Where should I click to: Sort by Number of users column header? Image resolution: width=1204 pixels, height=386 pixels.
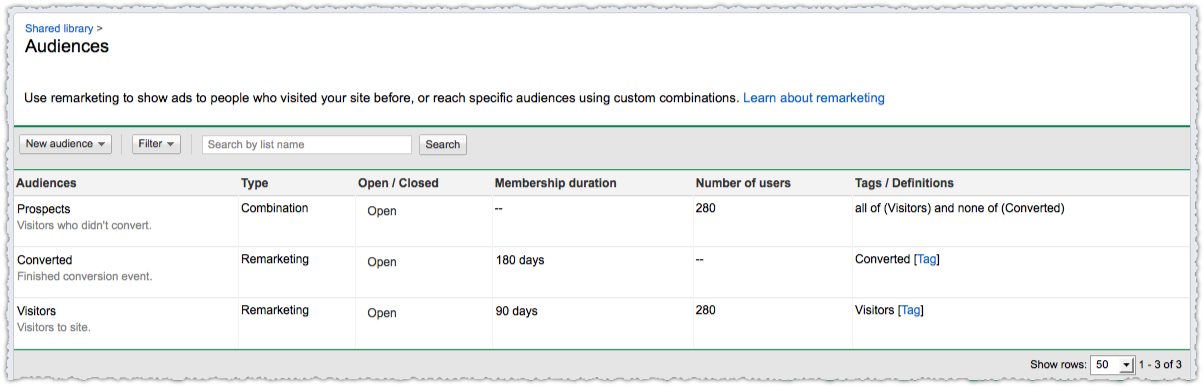[x=743, y=183]
